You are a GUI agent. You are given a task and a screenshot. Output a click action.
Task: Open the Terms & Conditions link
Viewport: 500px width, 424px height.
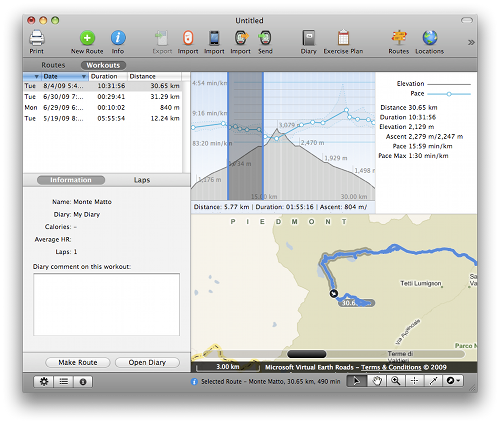391,367
